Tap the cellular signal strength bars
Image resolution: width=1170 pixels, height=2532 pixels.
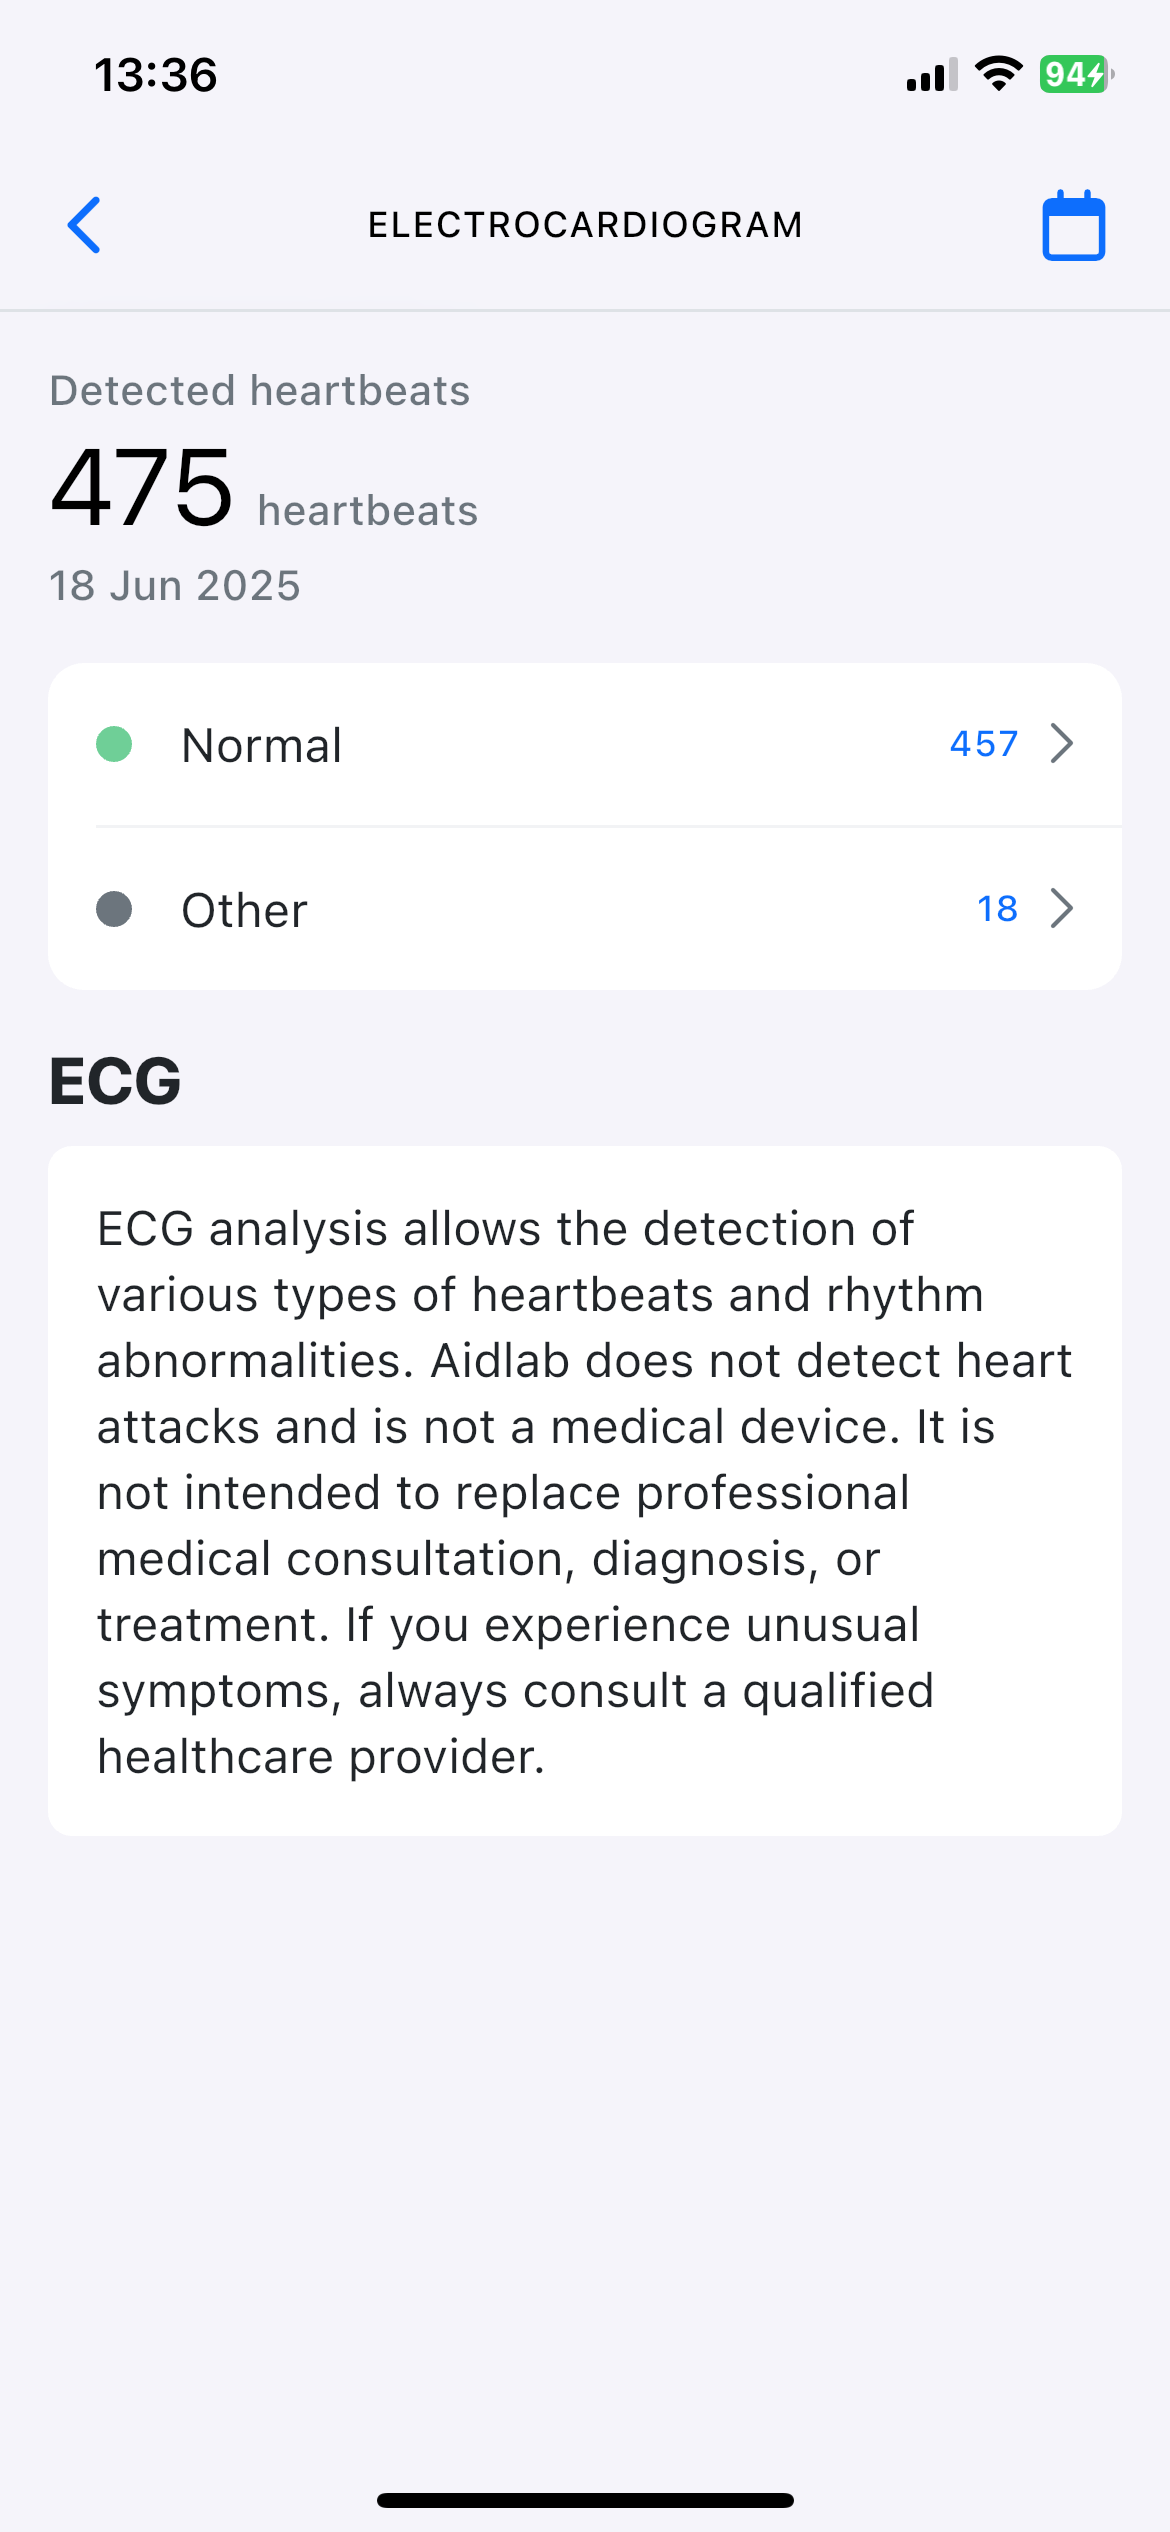931,75
